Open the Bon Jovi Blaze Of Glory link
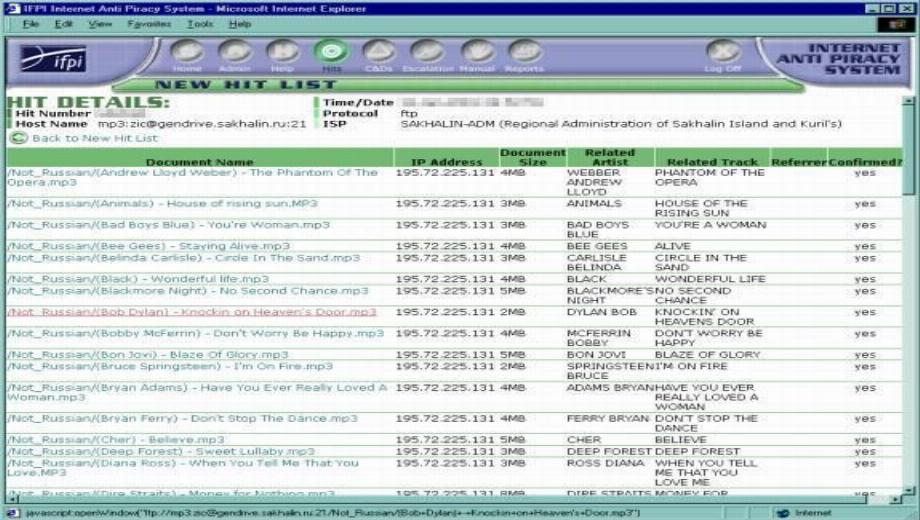920x520 pixels. [148, 354]
